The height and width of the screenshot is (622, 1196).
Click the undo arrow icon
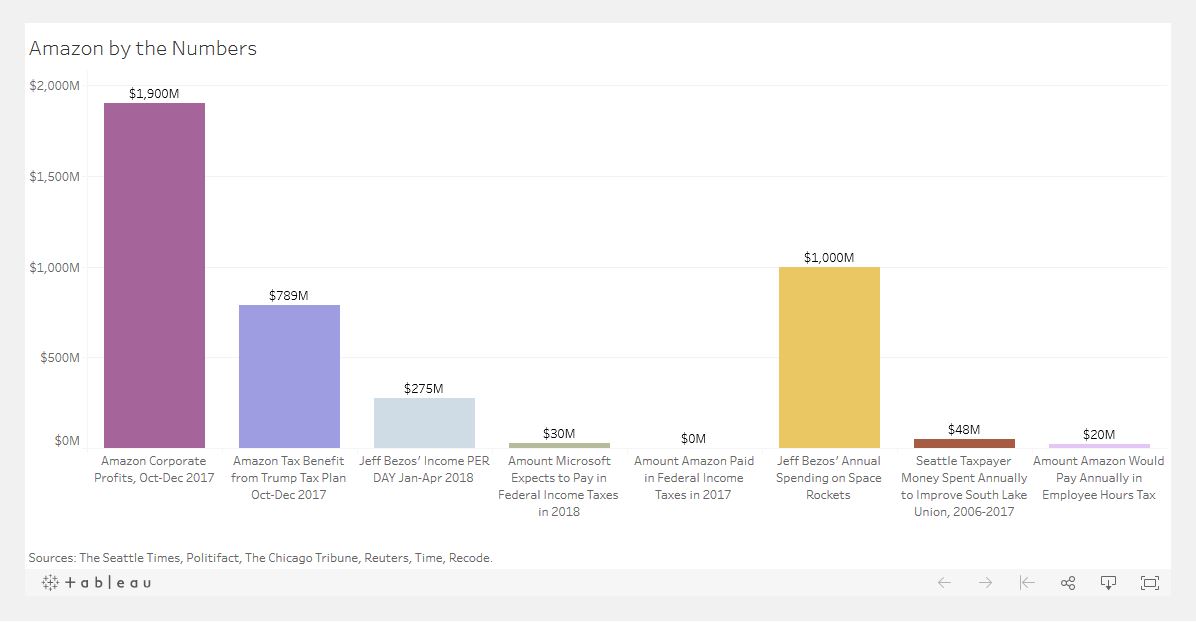point(944,583)
